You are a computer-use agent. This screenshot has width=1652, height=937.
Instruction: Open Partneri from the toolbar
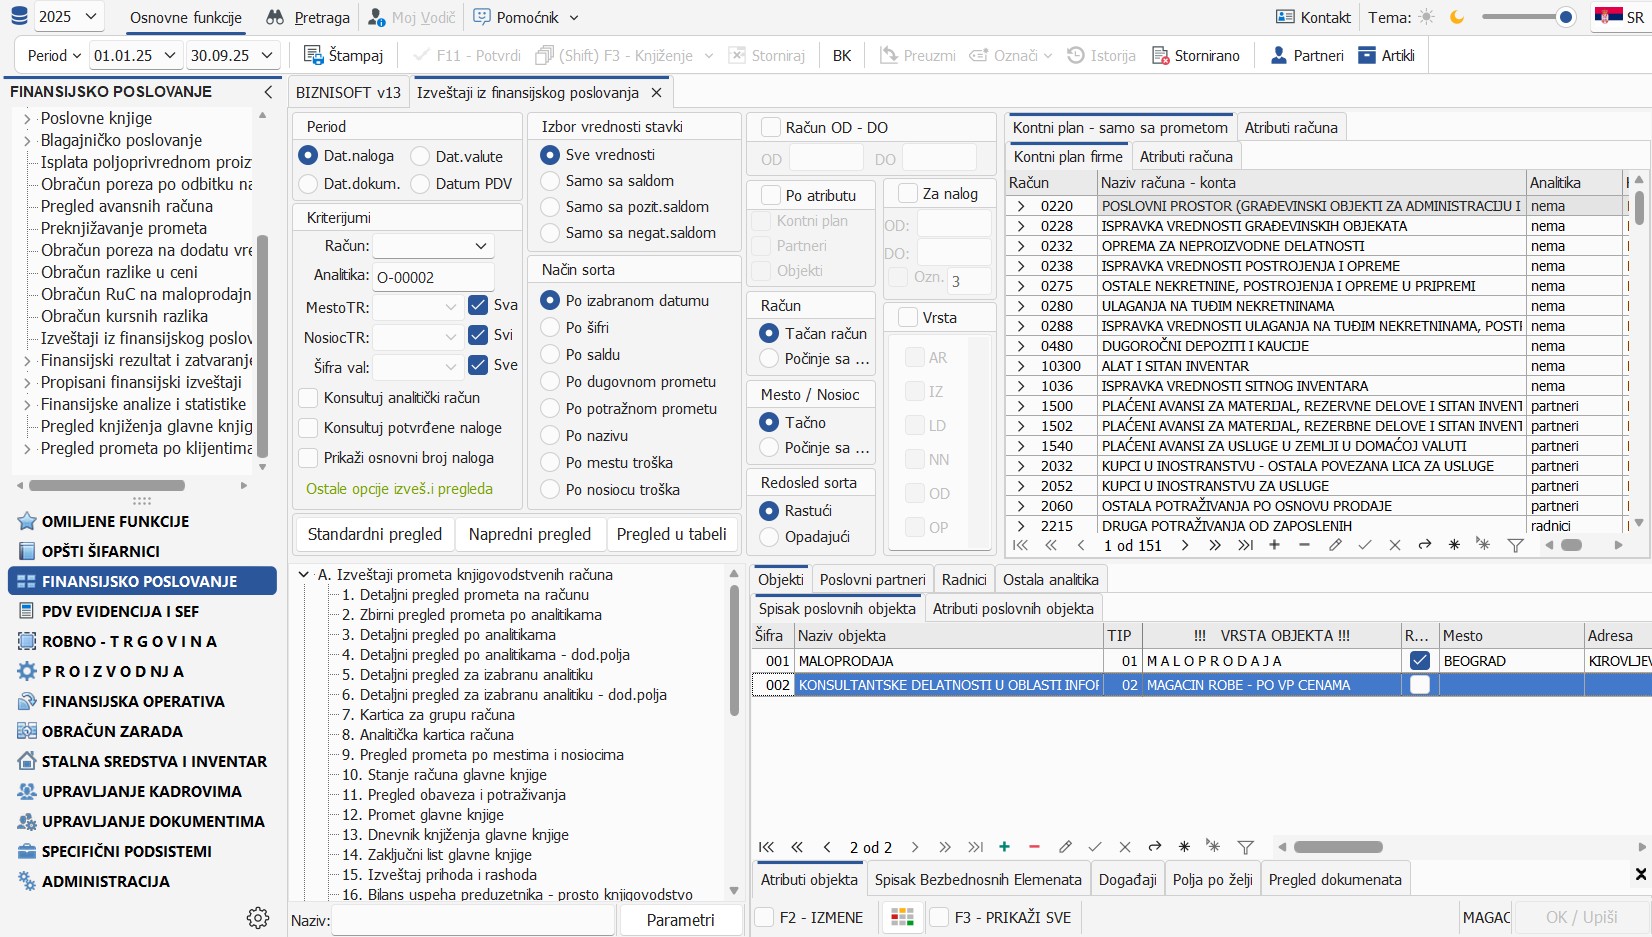coord(1307,55)
